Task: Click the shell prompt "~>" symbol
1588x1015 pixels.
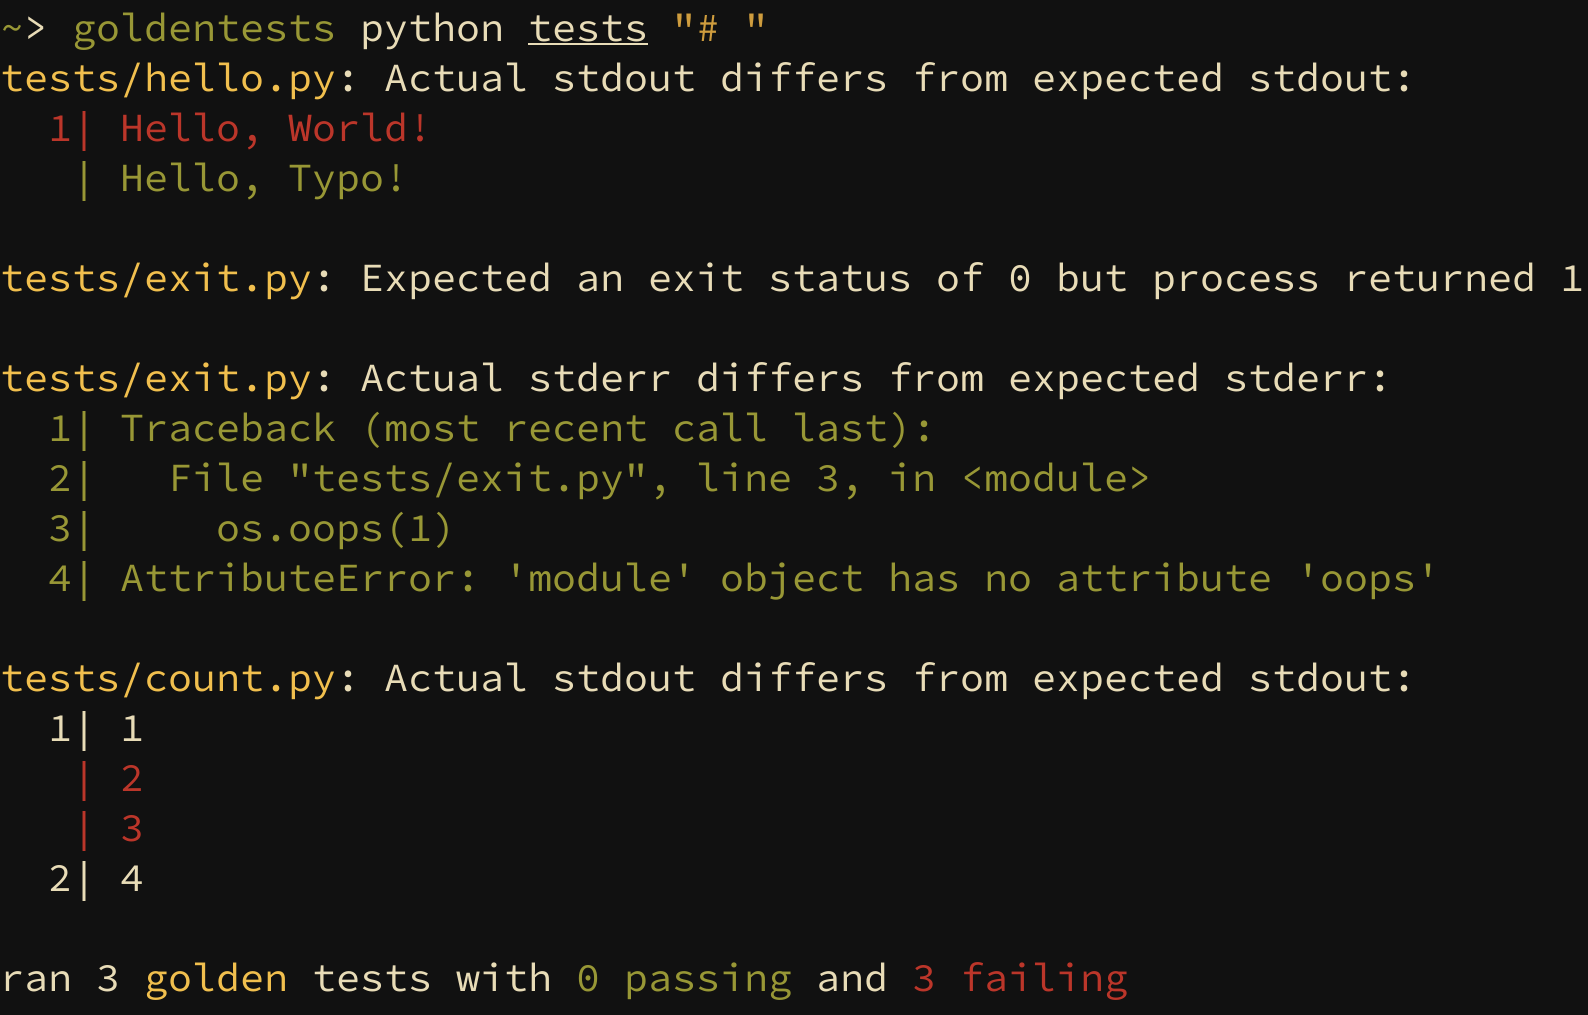Action: point(24,29)
